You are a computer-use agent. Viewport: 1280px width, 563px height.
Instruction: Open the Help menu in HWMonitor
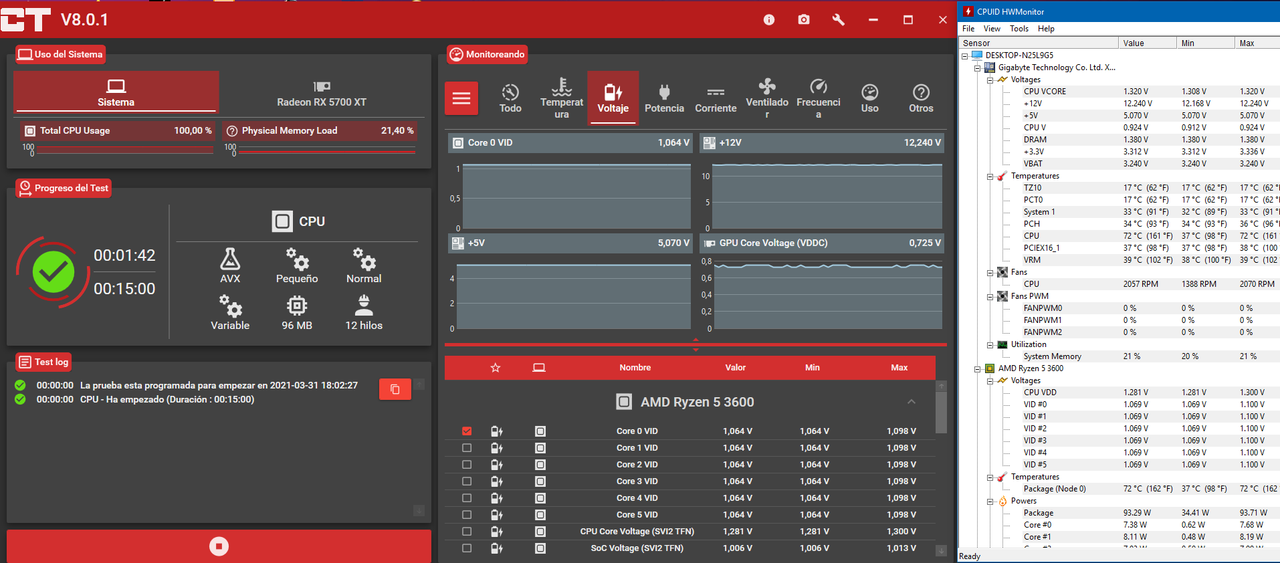[1046, 29]
